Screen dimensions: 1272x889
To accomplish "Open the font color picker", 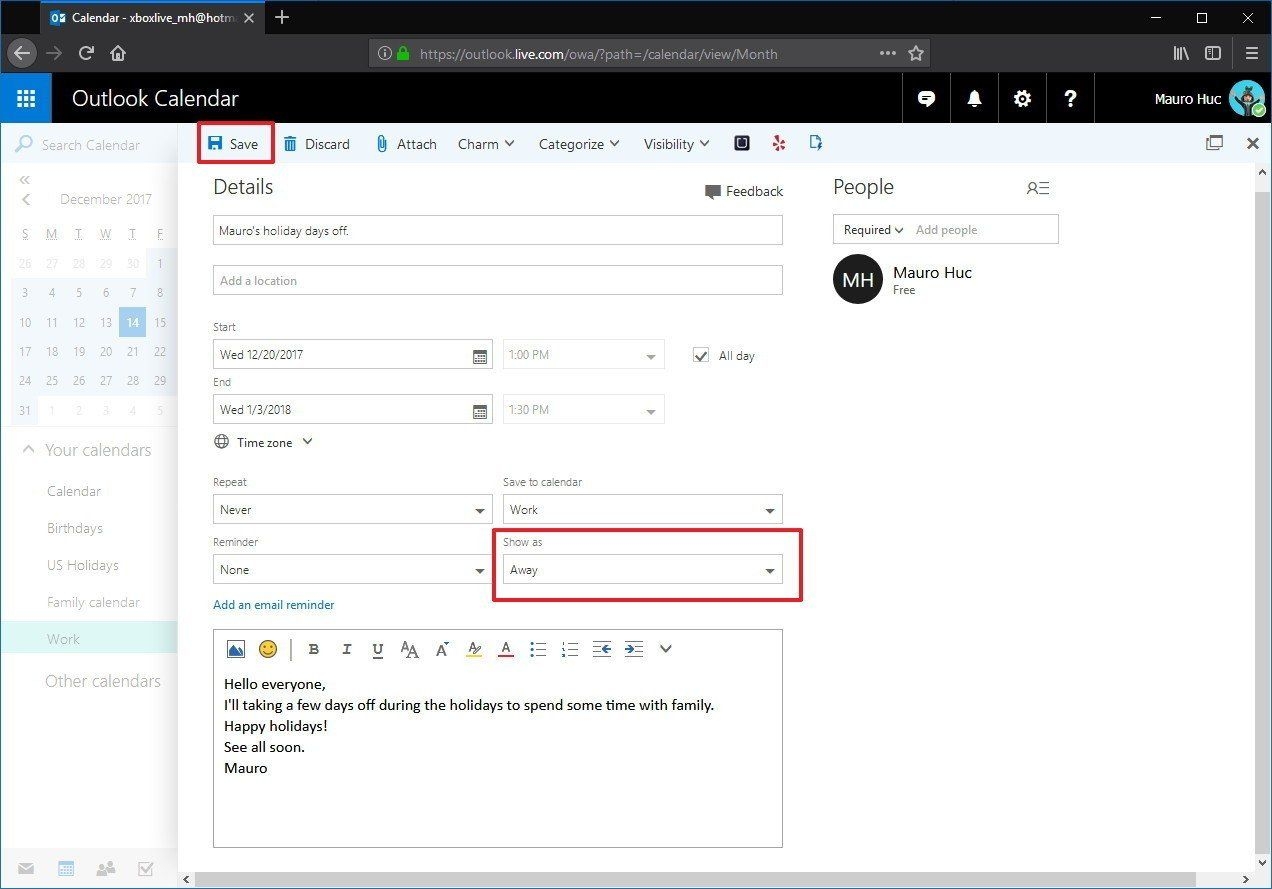I will [506, 649].
